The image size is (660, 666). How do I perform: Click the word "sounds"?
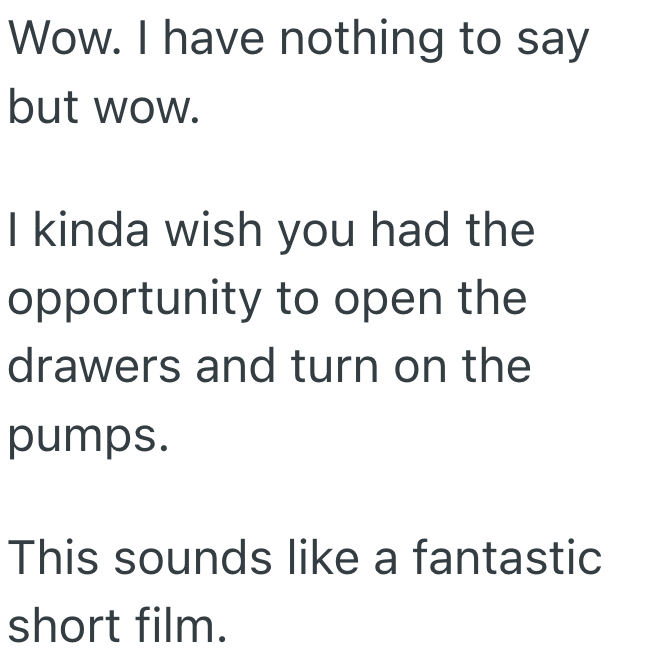coord(194,559)
